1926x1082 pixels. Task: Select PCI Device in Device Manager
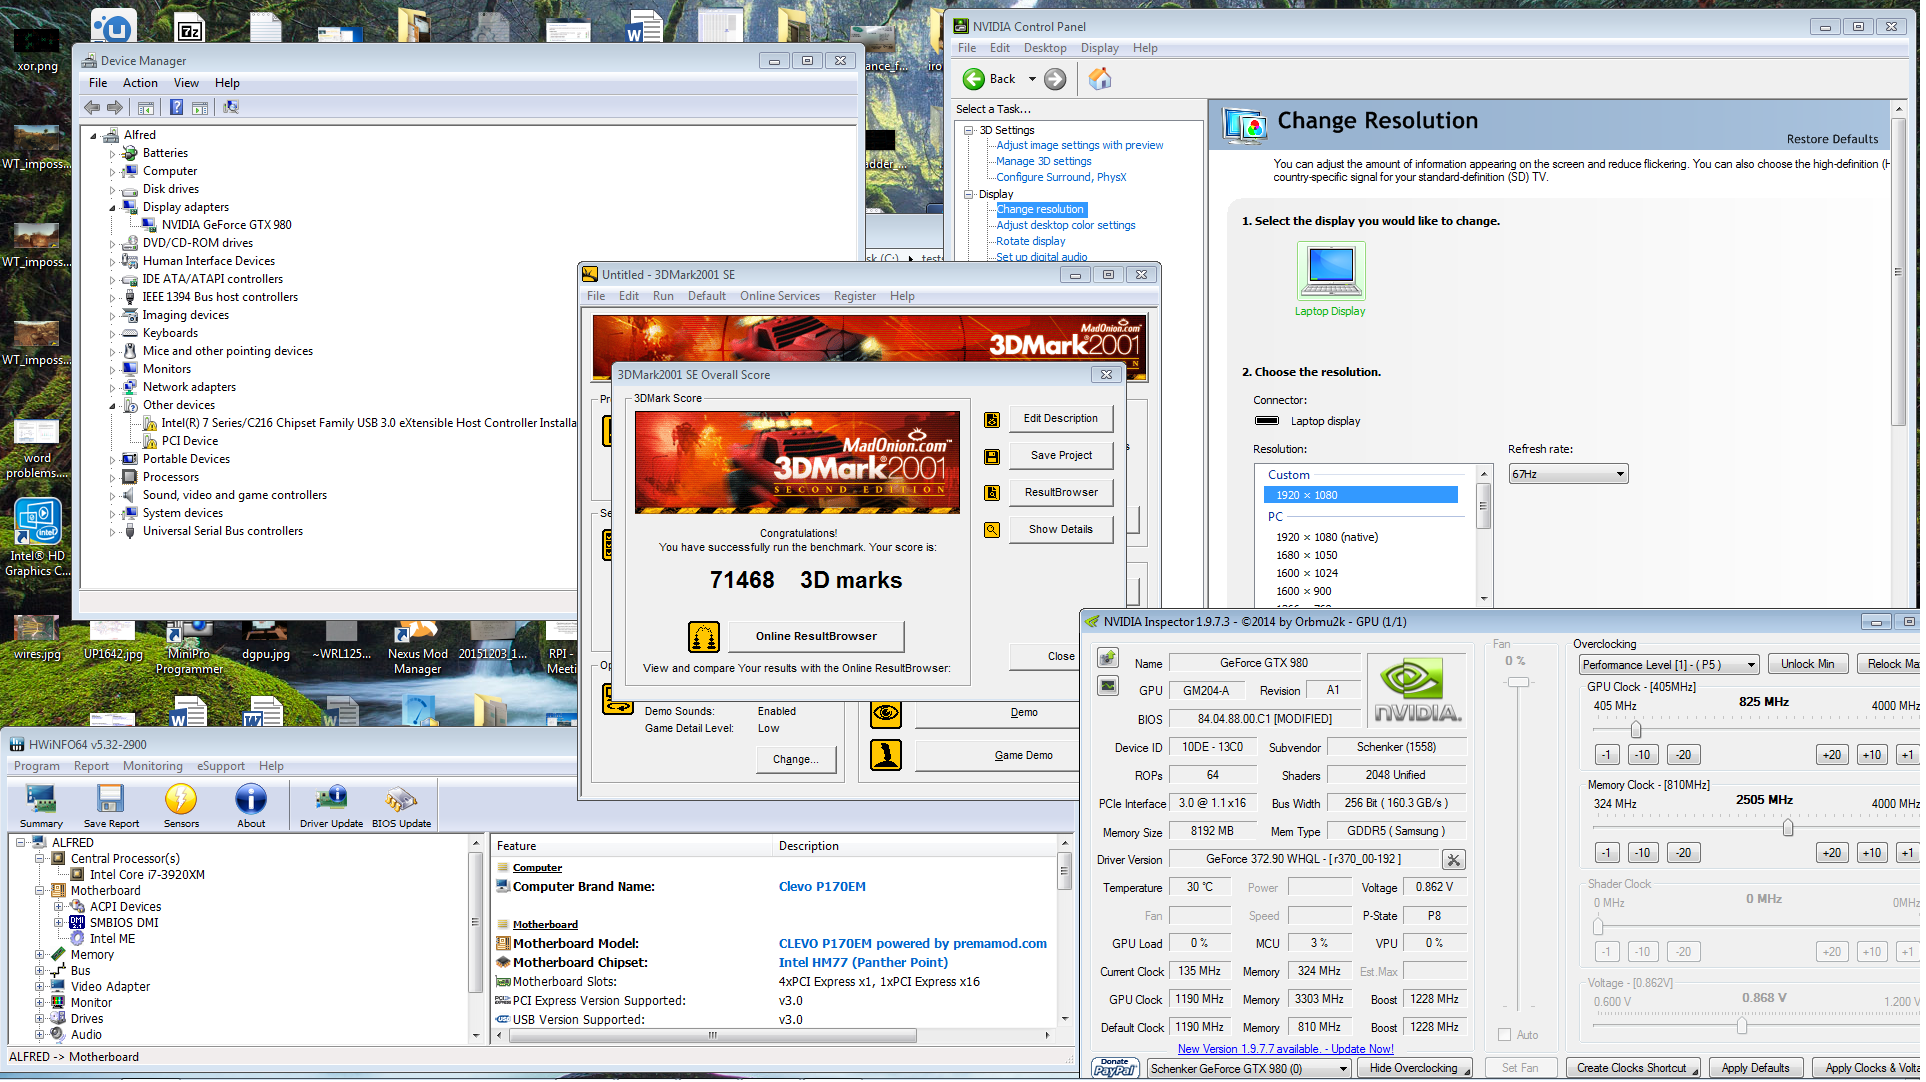coord(190,442)
